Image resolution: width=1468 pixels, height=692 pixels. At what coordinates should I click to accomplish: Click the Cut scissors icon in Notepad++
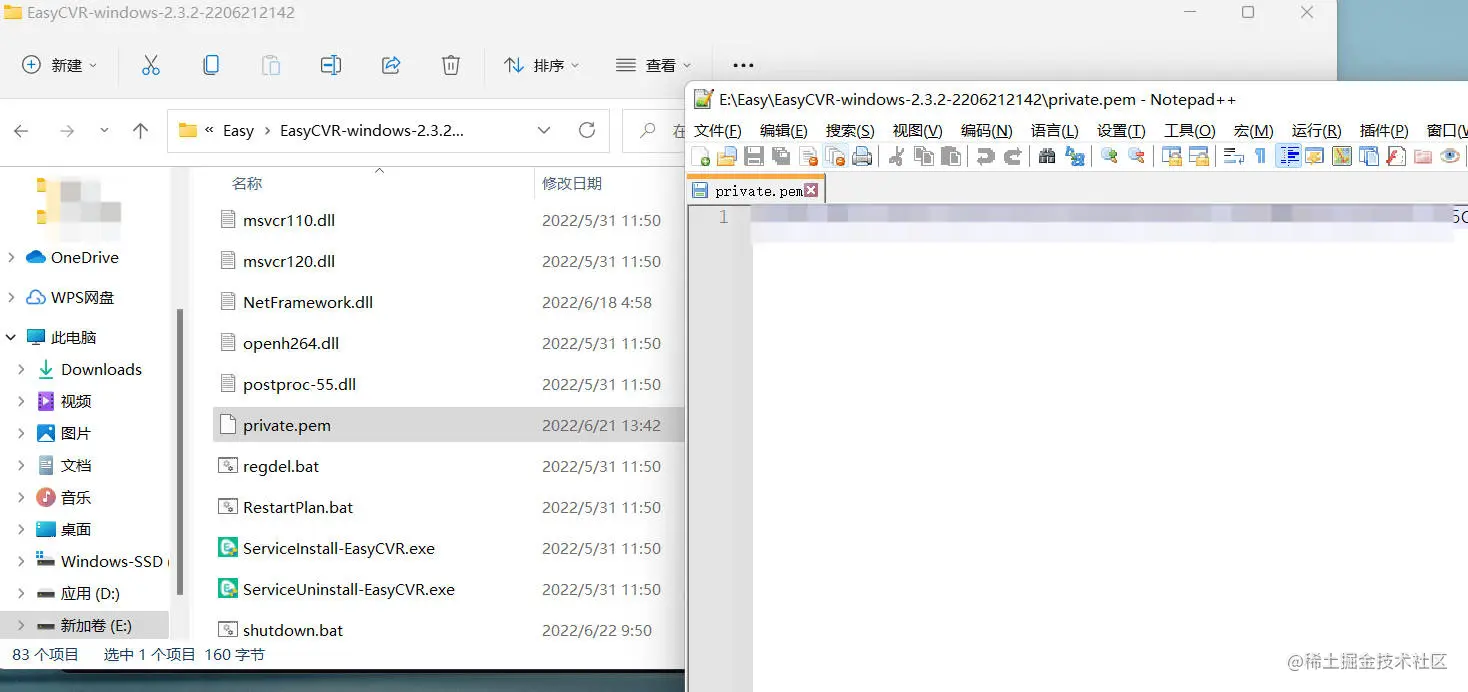896,156
